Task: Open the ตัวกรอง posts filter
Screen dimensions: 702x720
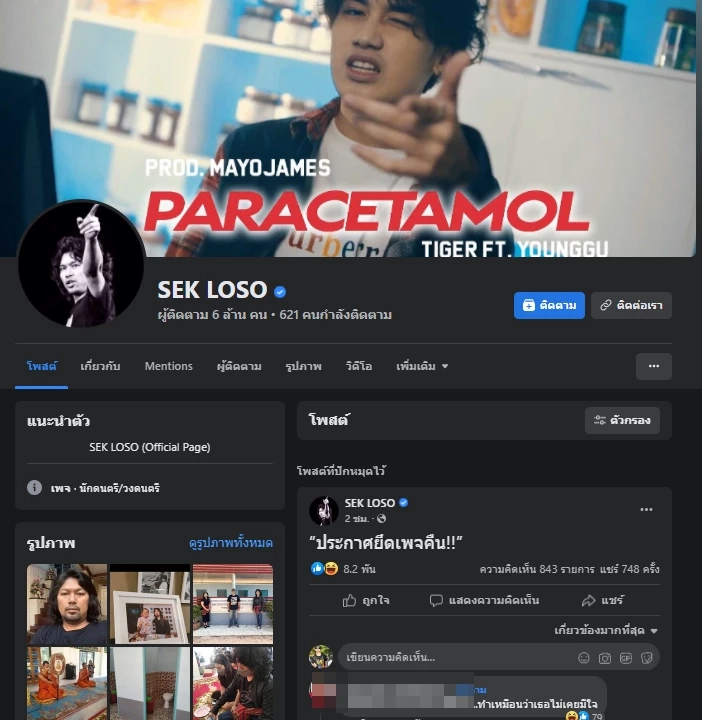Action: (x=622, y=421)
